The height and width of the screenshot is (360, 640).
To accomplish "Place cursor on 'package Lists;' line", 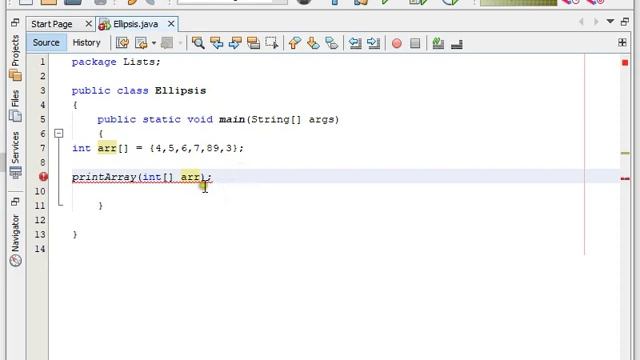I will (116, 62).
